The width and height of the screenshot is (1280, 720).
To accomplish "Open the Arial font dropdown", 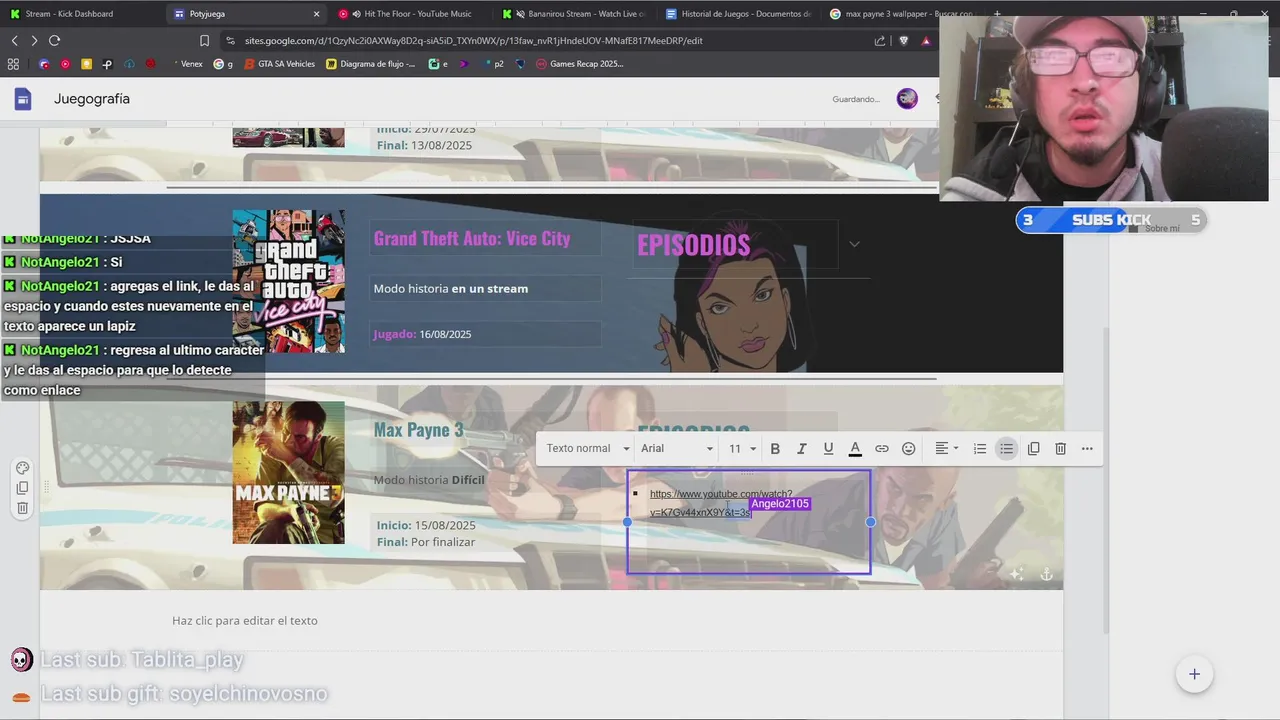I will [677, 449].
